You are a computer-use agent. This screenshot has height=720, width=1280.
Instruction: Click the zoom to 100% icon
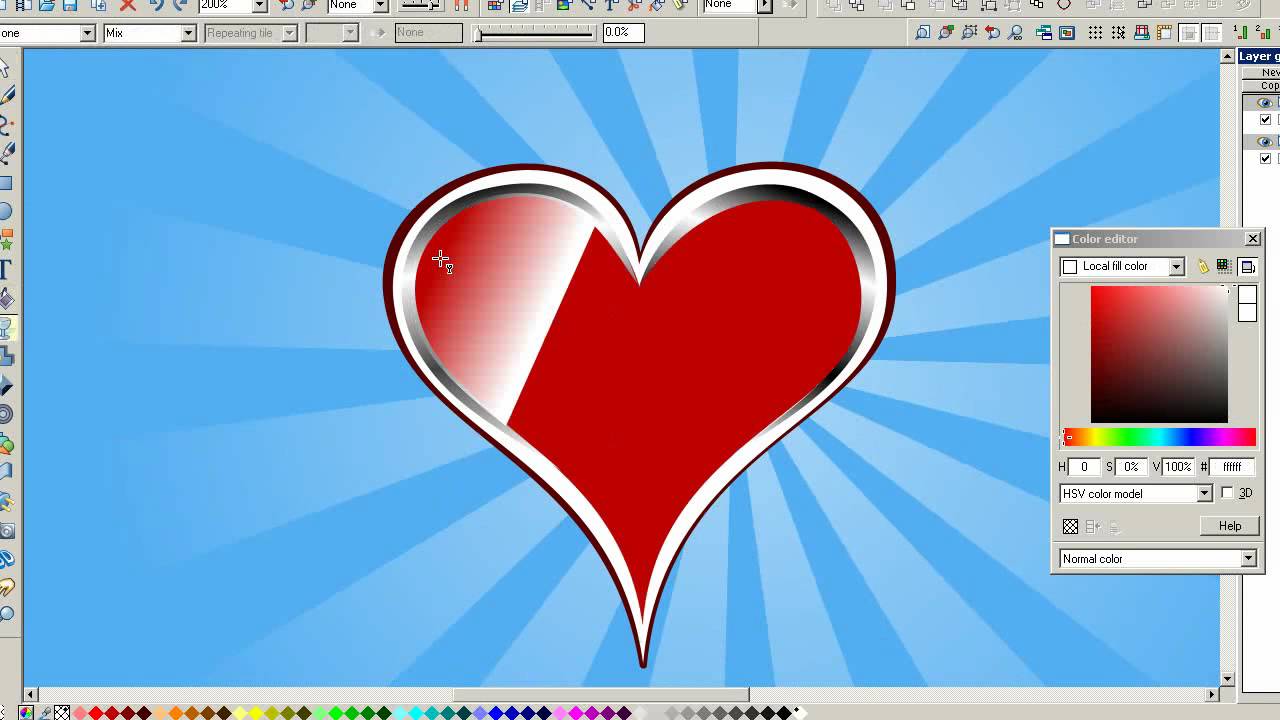pos(1015,33)
